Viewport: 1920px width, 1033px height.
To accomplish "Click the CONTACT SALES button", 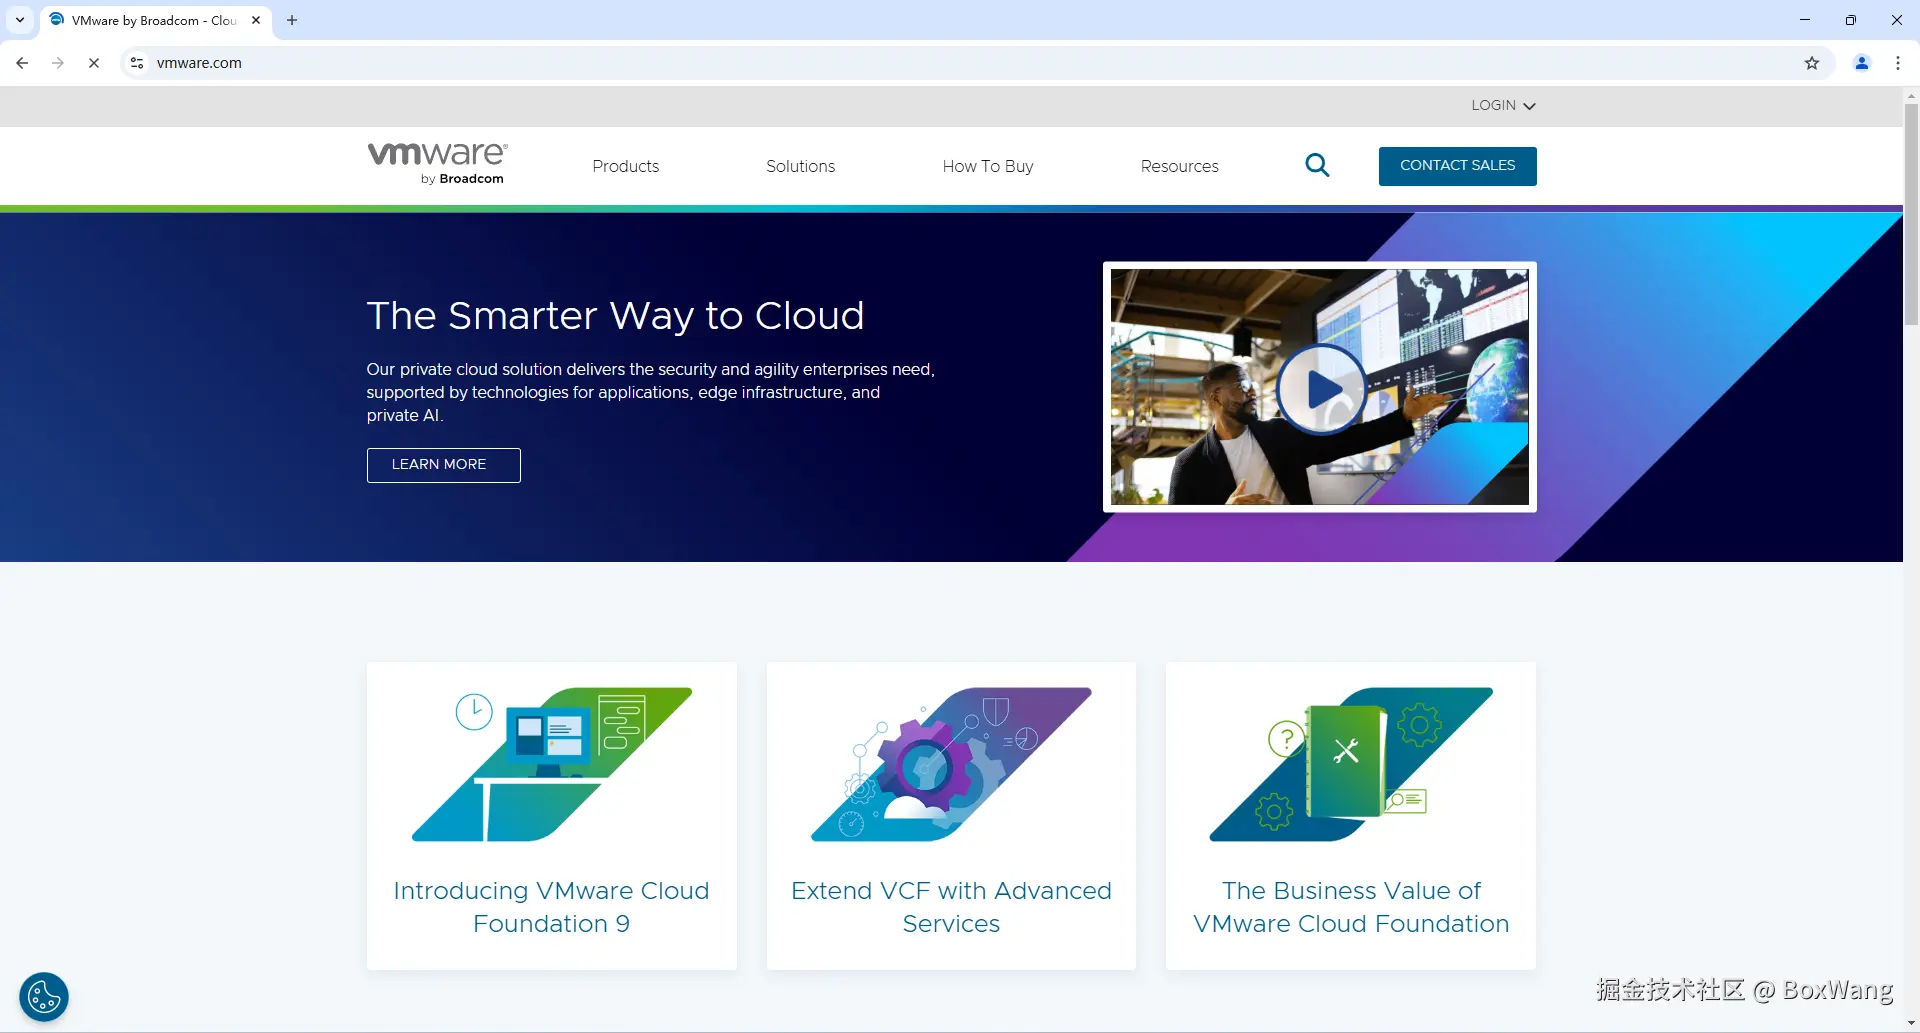I will (x=1458, y=166).
